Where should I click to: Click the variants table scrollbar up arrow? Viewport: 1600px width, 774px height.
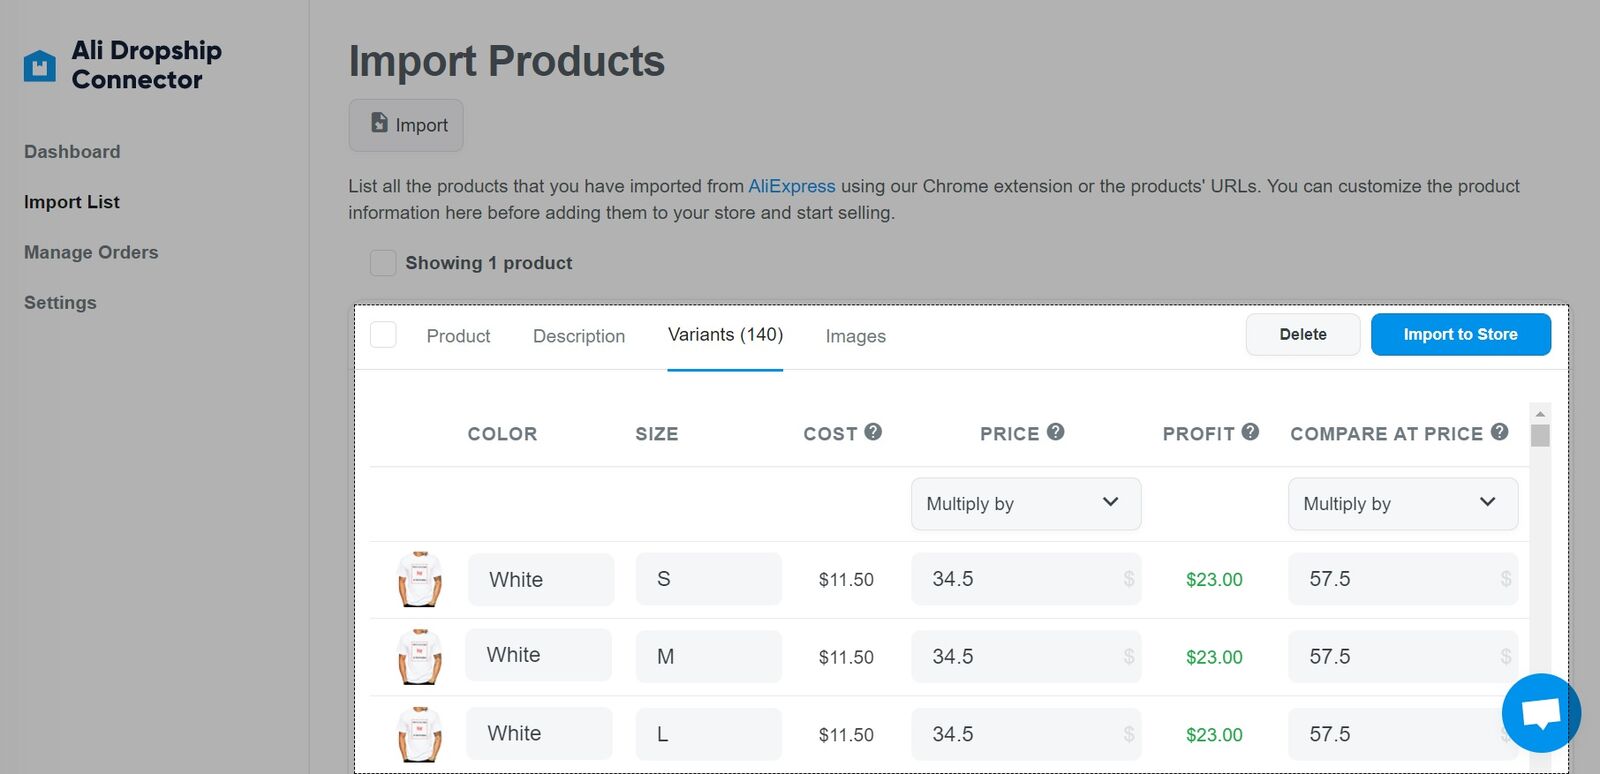pyautogui.click(x=1540, y=413)
